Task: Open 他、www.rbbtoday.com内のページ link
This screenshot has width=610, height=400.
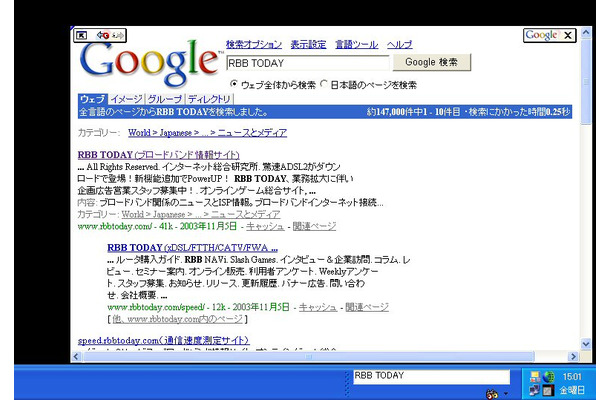Action: 178,319
